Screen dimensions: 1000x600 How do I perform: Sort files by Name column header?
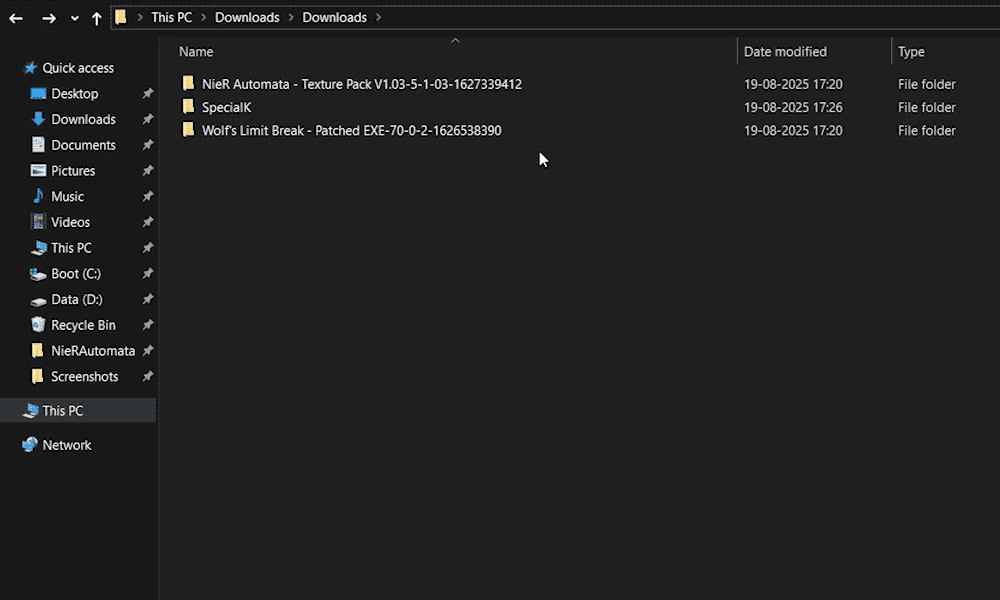coord(196,51)
